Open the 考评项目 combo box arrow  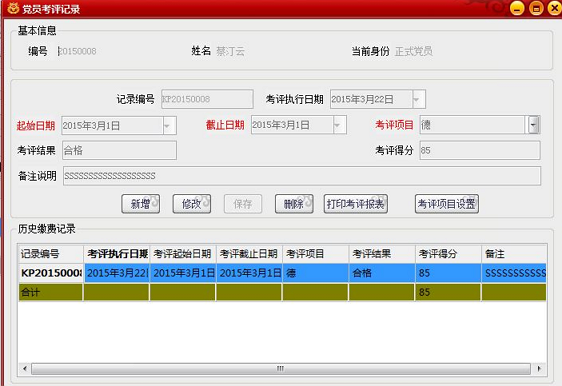(534, 125)
